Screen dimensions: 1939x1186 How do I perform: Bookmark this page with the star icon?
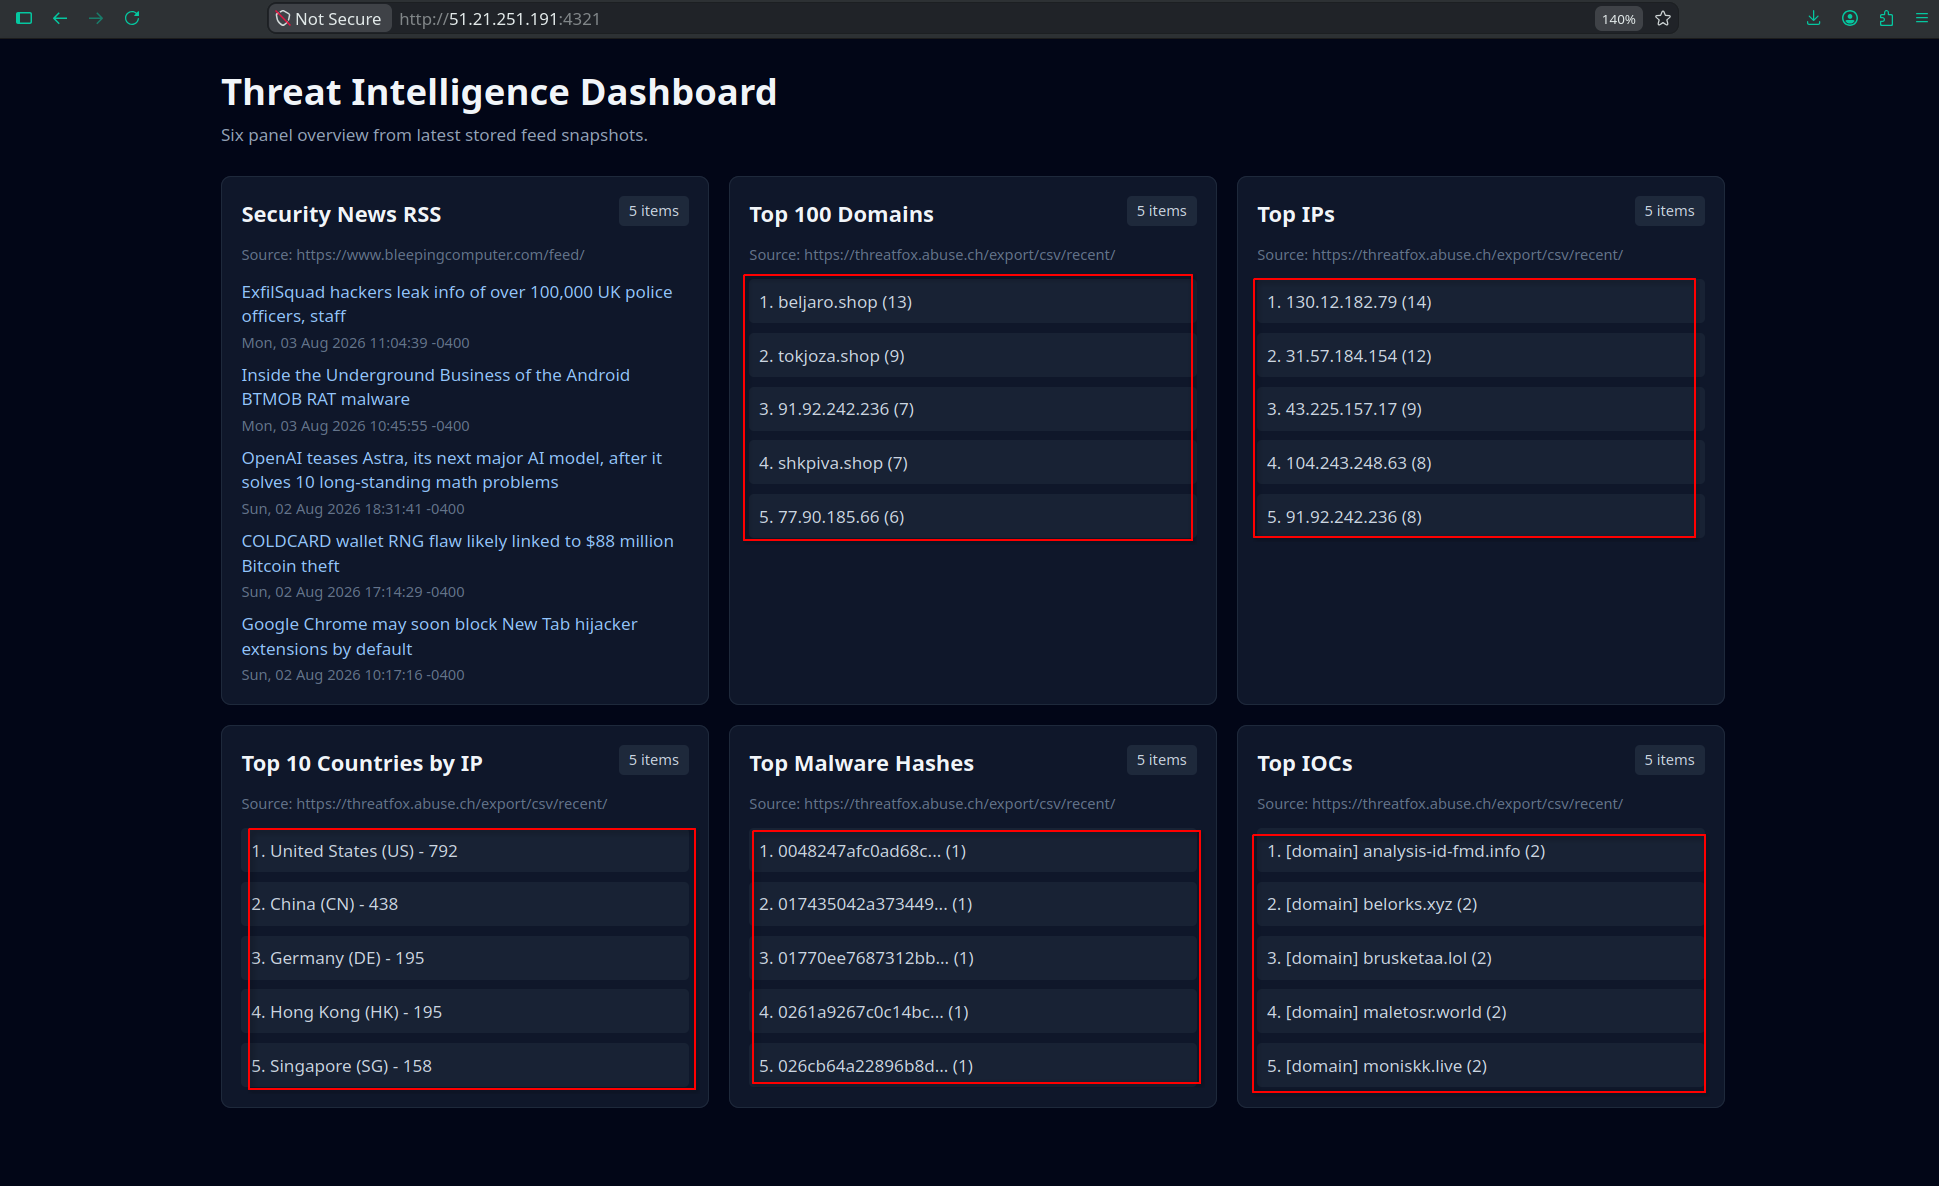(1663, 18)
